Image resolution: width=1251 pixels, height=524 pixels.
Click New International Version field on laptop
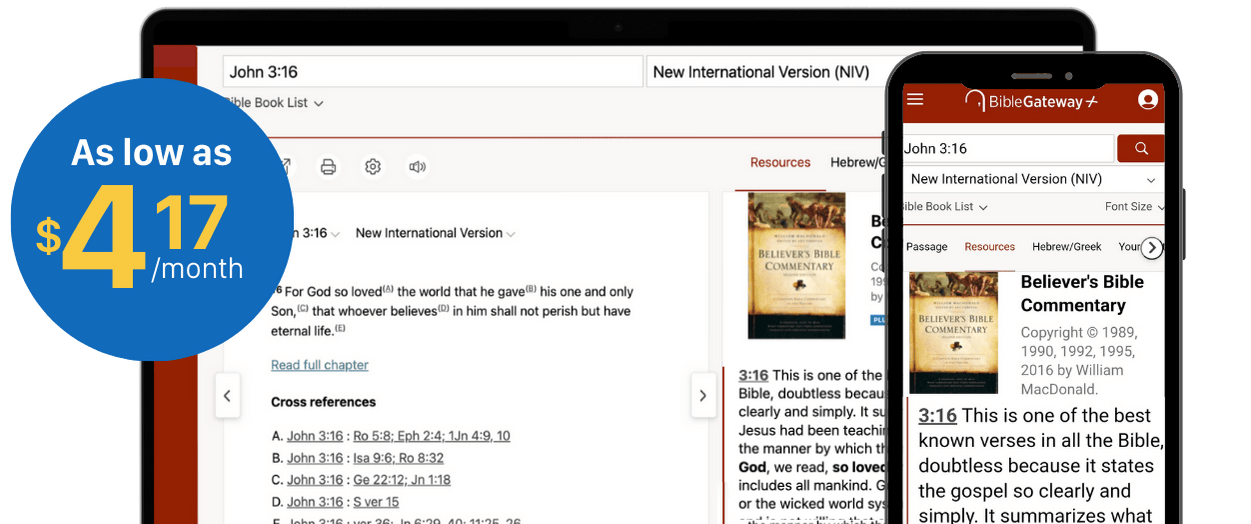pos(766,72)
